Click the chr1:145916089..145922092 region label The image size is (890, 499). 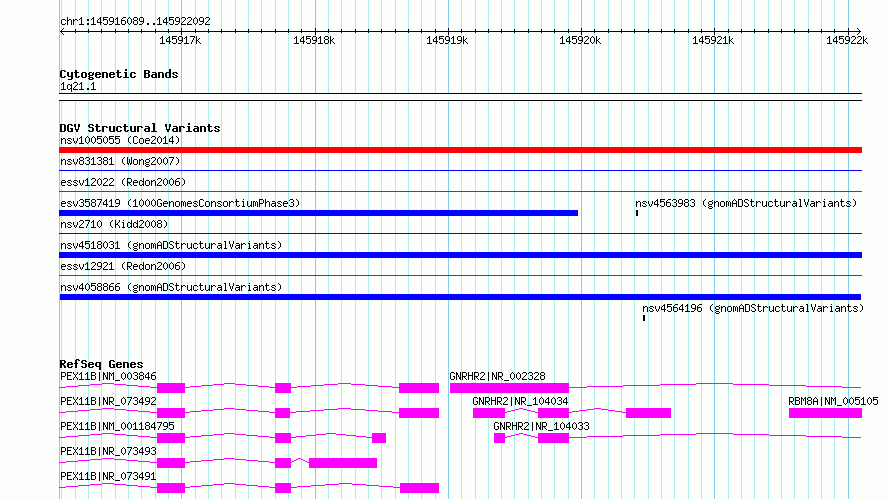(135, 21)
